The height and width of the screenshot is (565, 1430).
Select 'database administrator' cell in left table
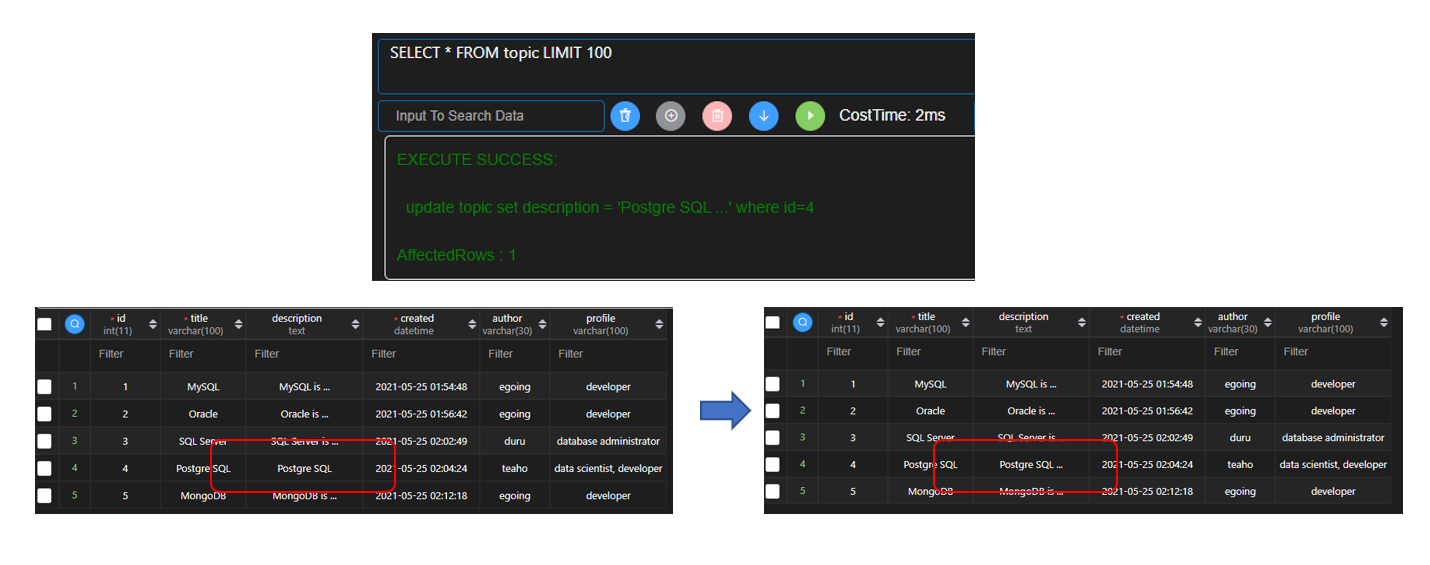click(x=608, y=441)
